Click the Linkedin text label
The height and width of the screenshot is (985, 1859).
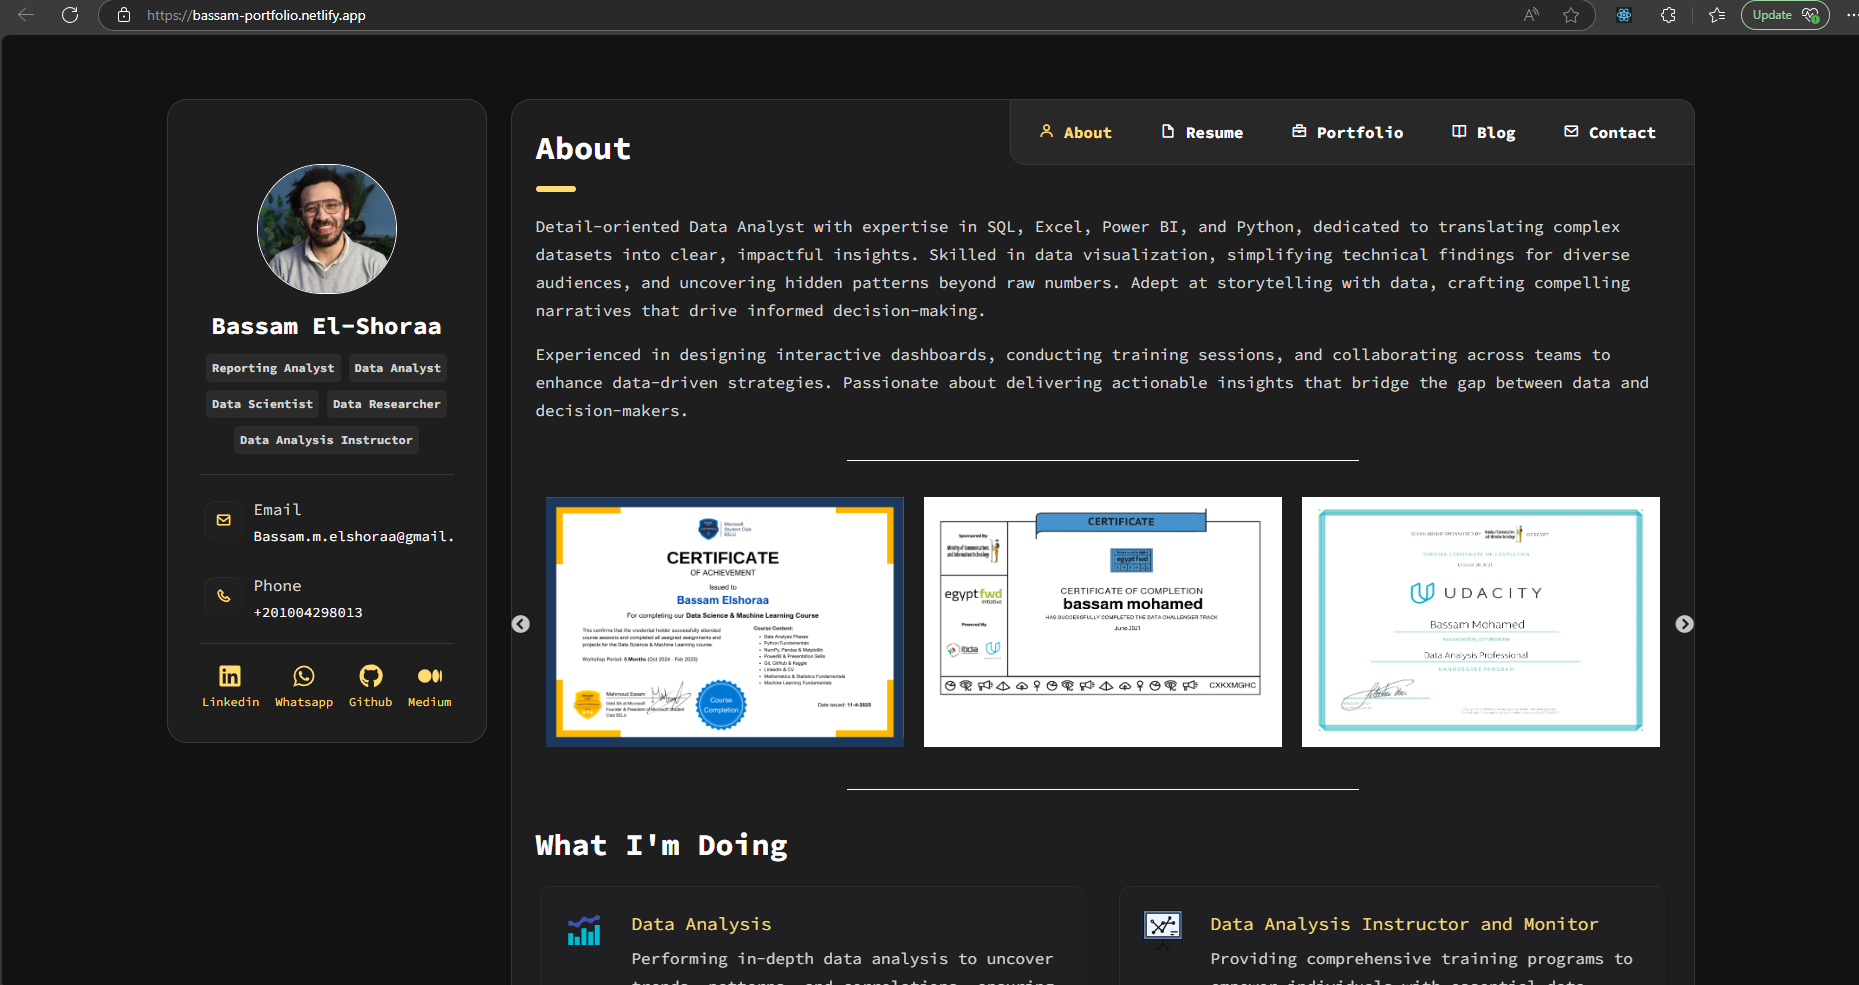(230, 702)
